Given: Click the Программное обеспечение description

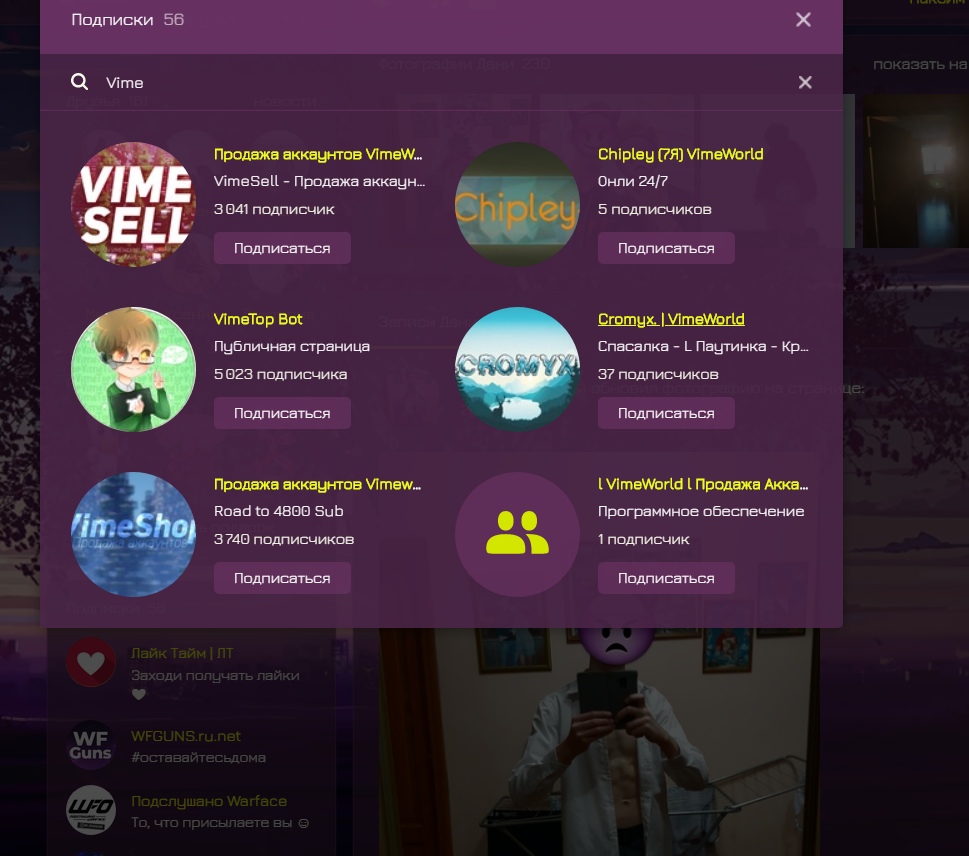Looking at the screenshot, I should click(701, 512).
